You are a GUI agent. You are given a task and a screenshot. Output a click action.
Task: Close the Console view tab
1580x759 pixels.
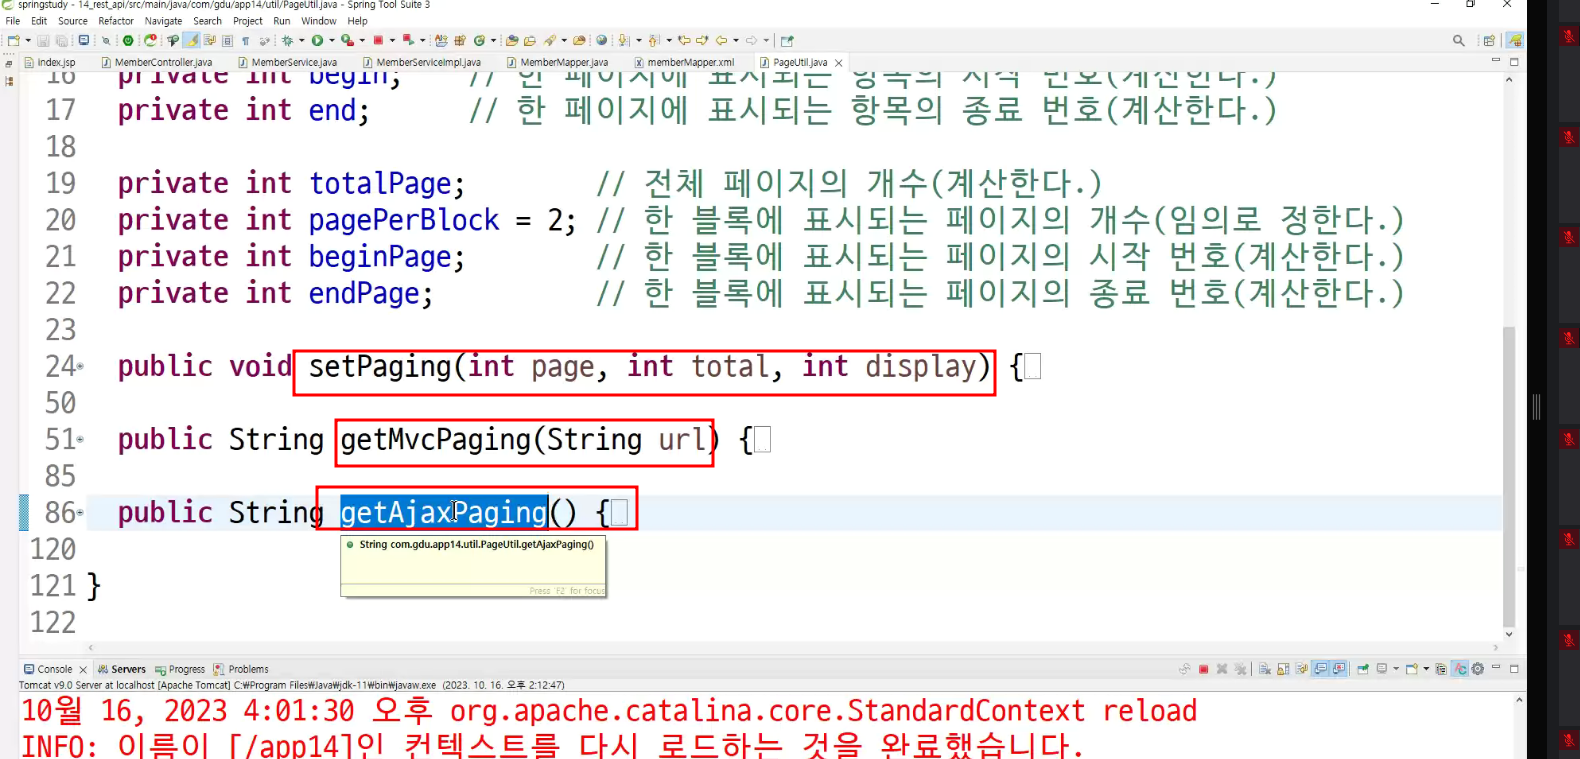point(83,669)
